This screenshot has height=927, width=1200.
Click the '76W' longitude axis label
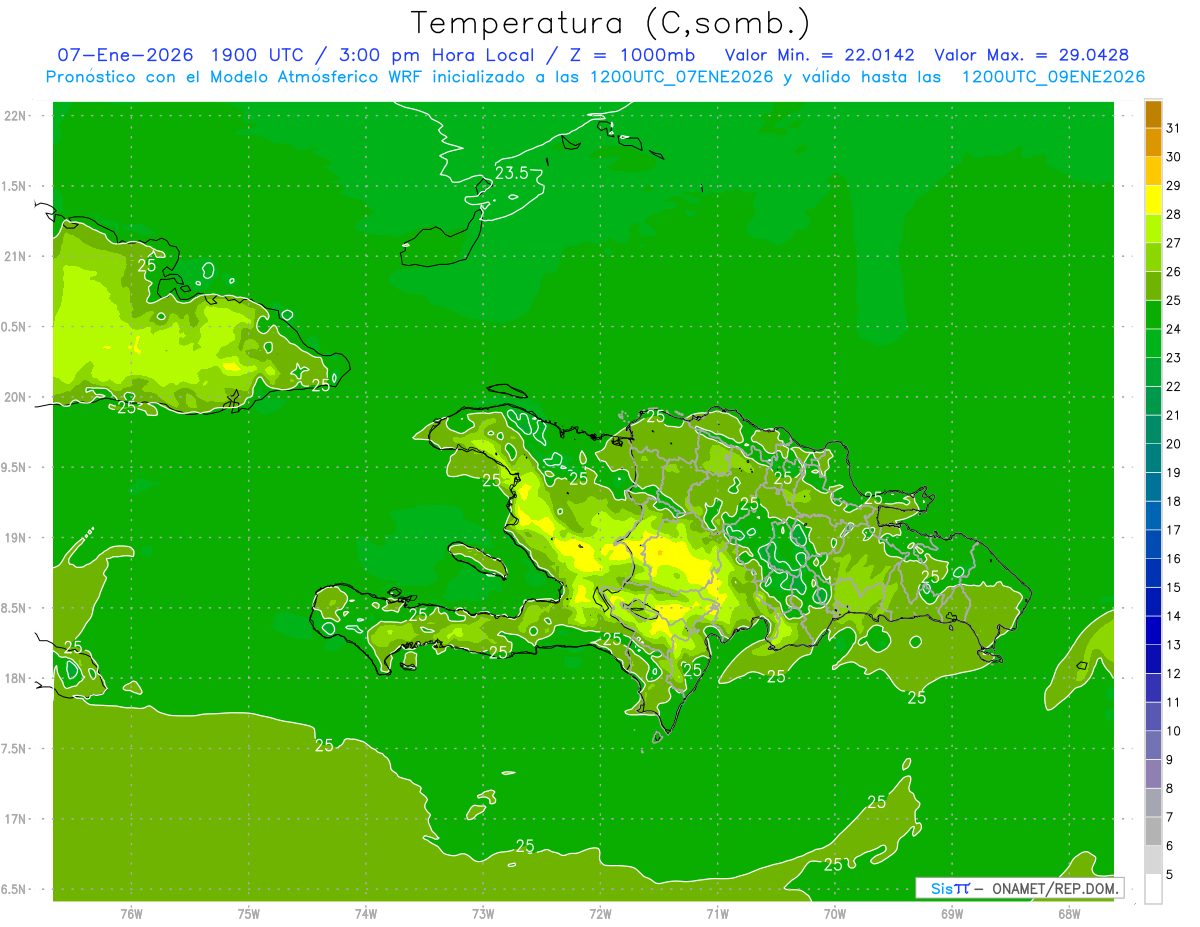pyautogui.click(x=131, y=913)
